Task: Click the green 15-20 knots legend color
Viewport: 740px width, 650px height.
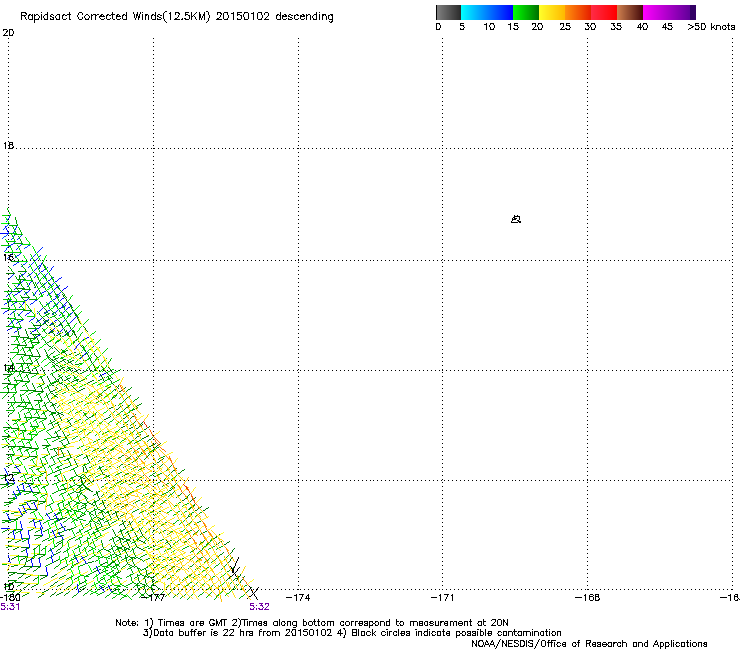Action: coord(526,12)
